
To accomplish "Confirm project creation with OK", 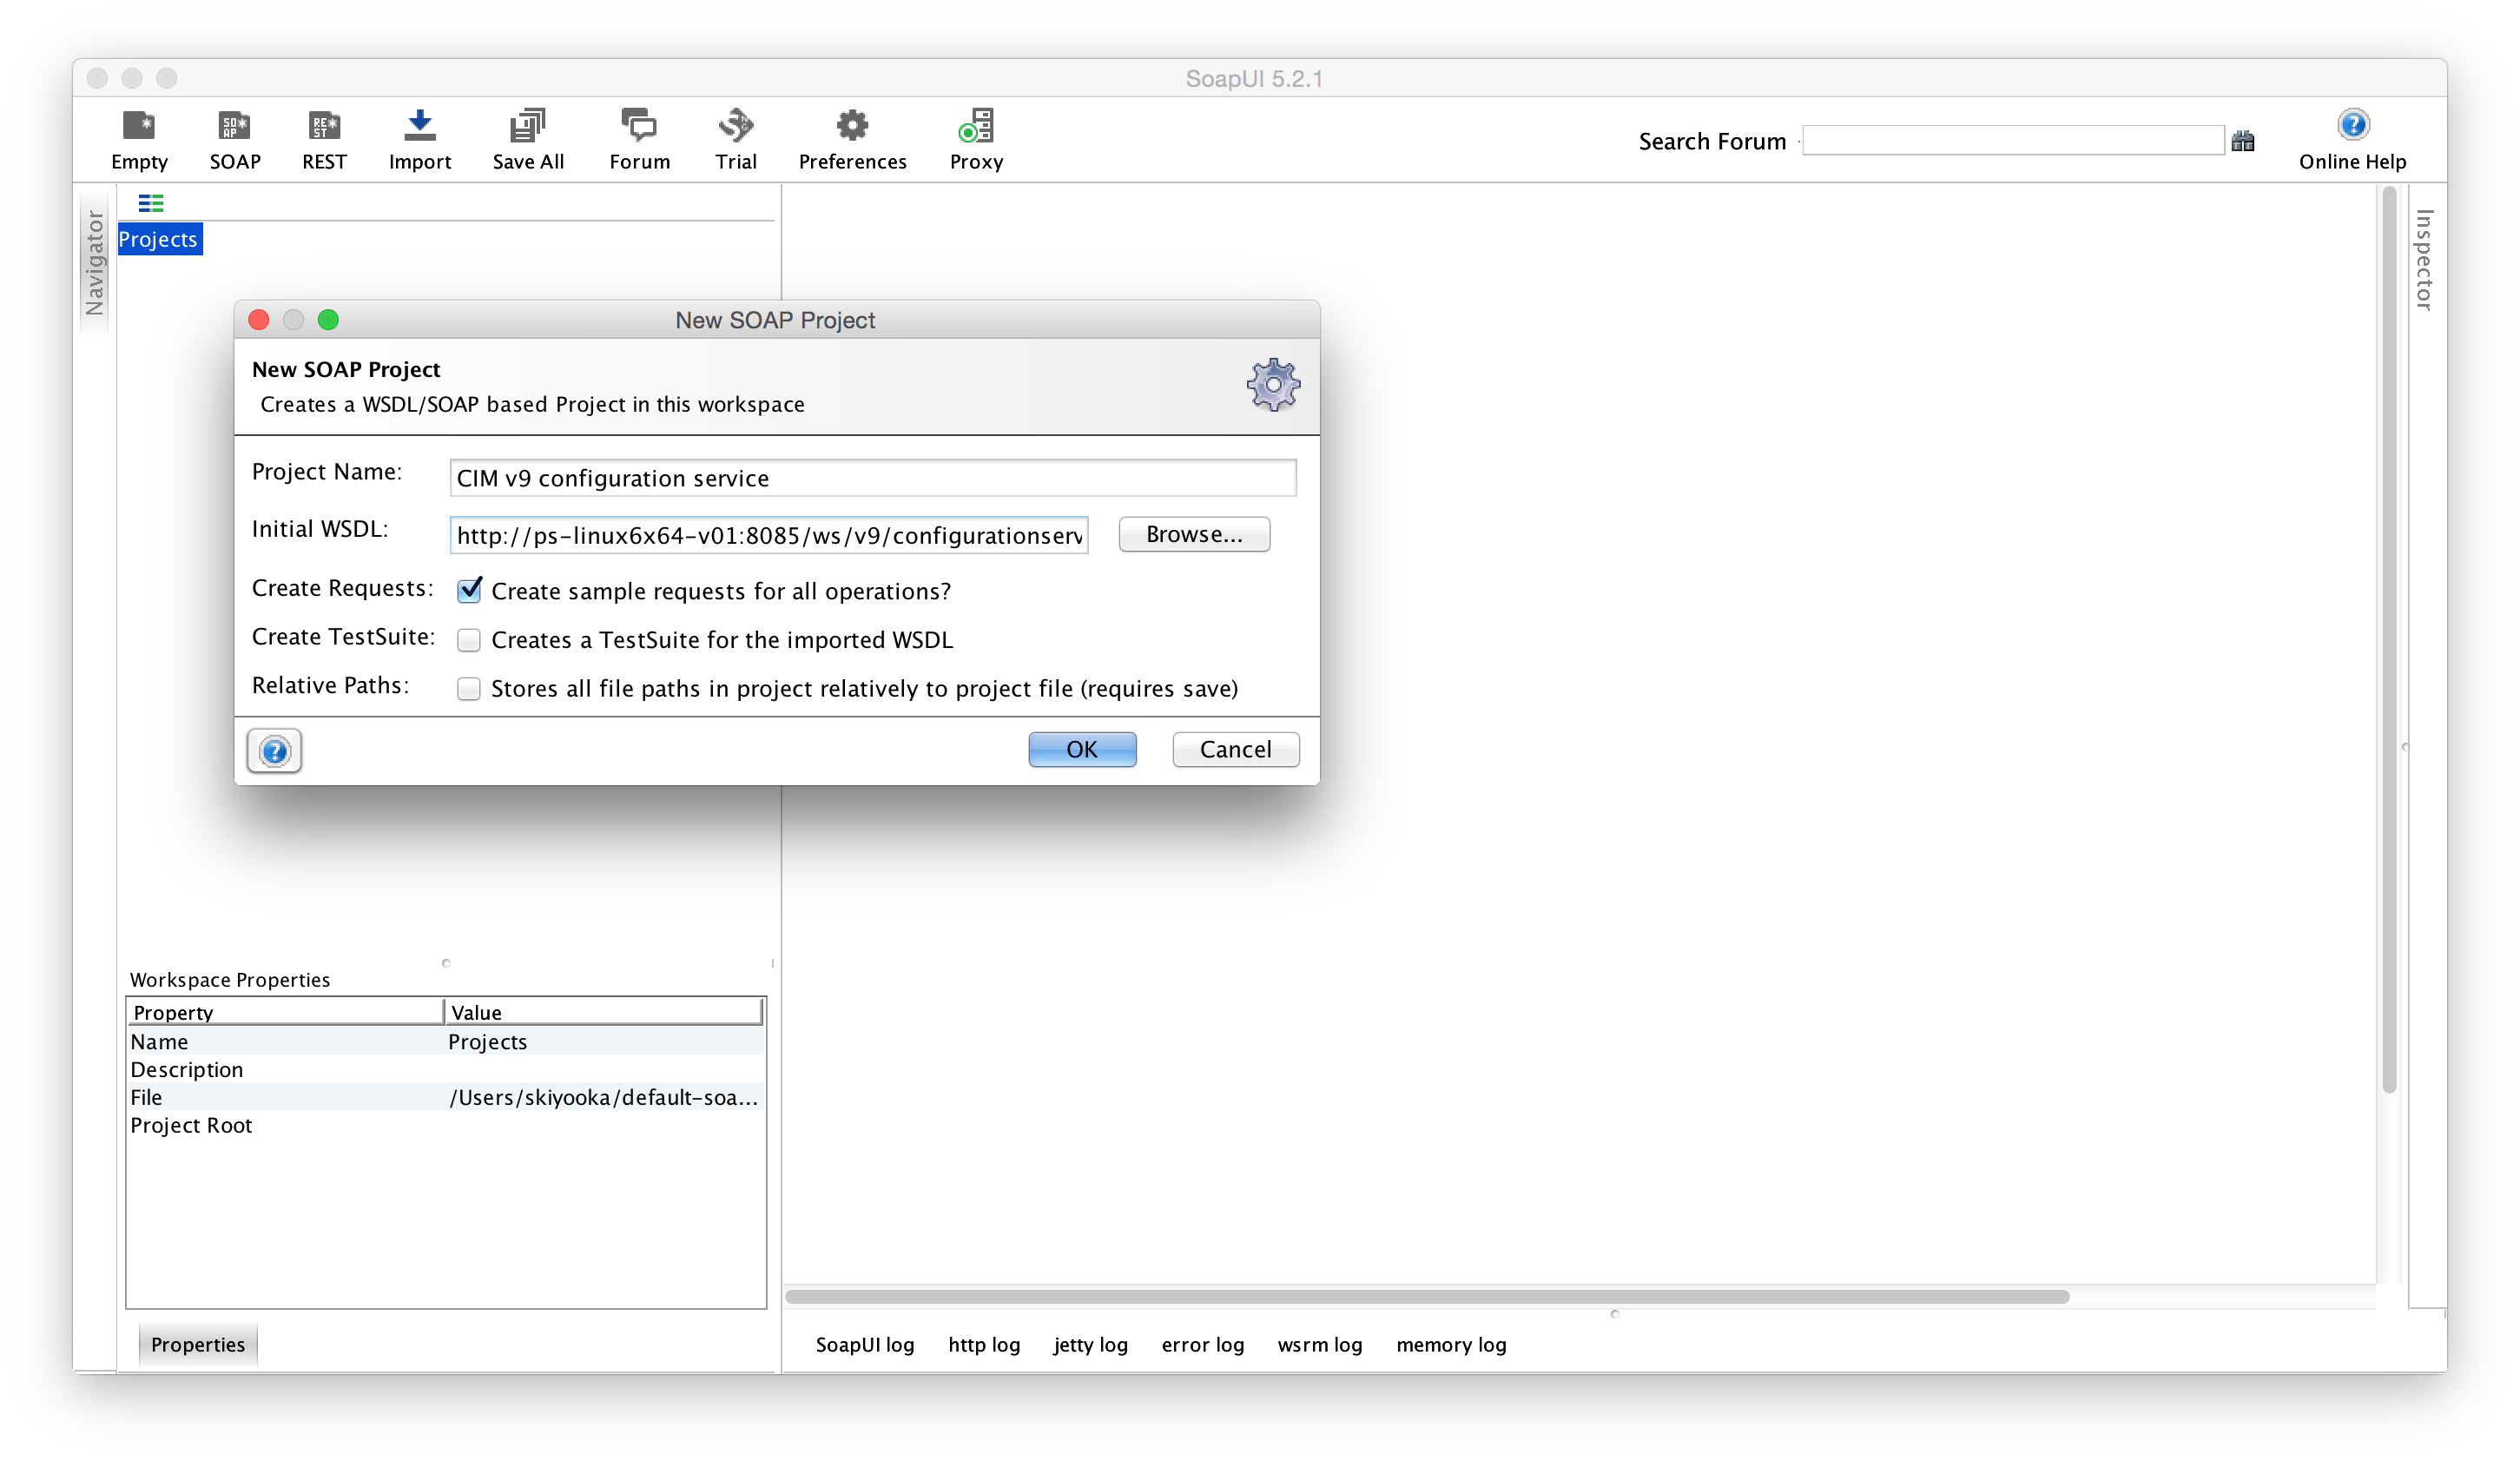I will 1081,748.
